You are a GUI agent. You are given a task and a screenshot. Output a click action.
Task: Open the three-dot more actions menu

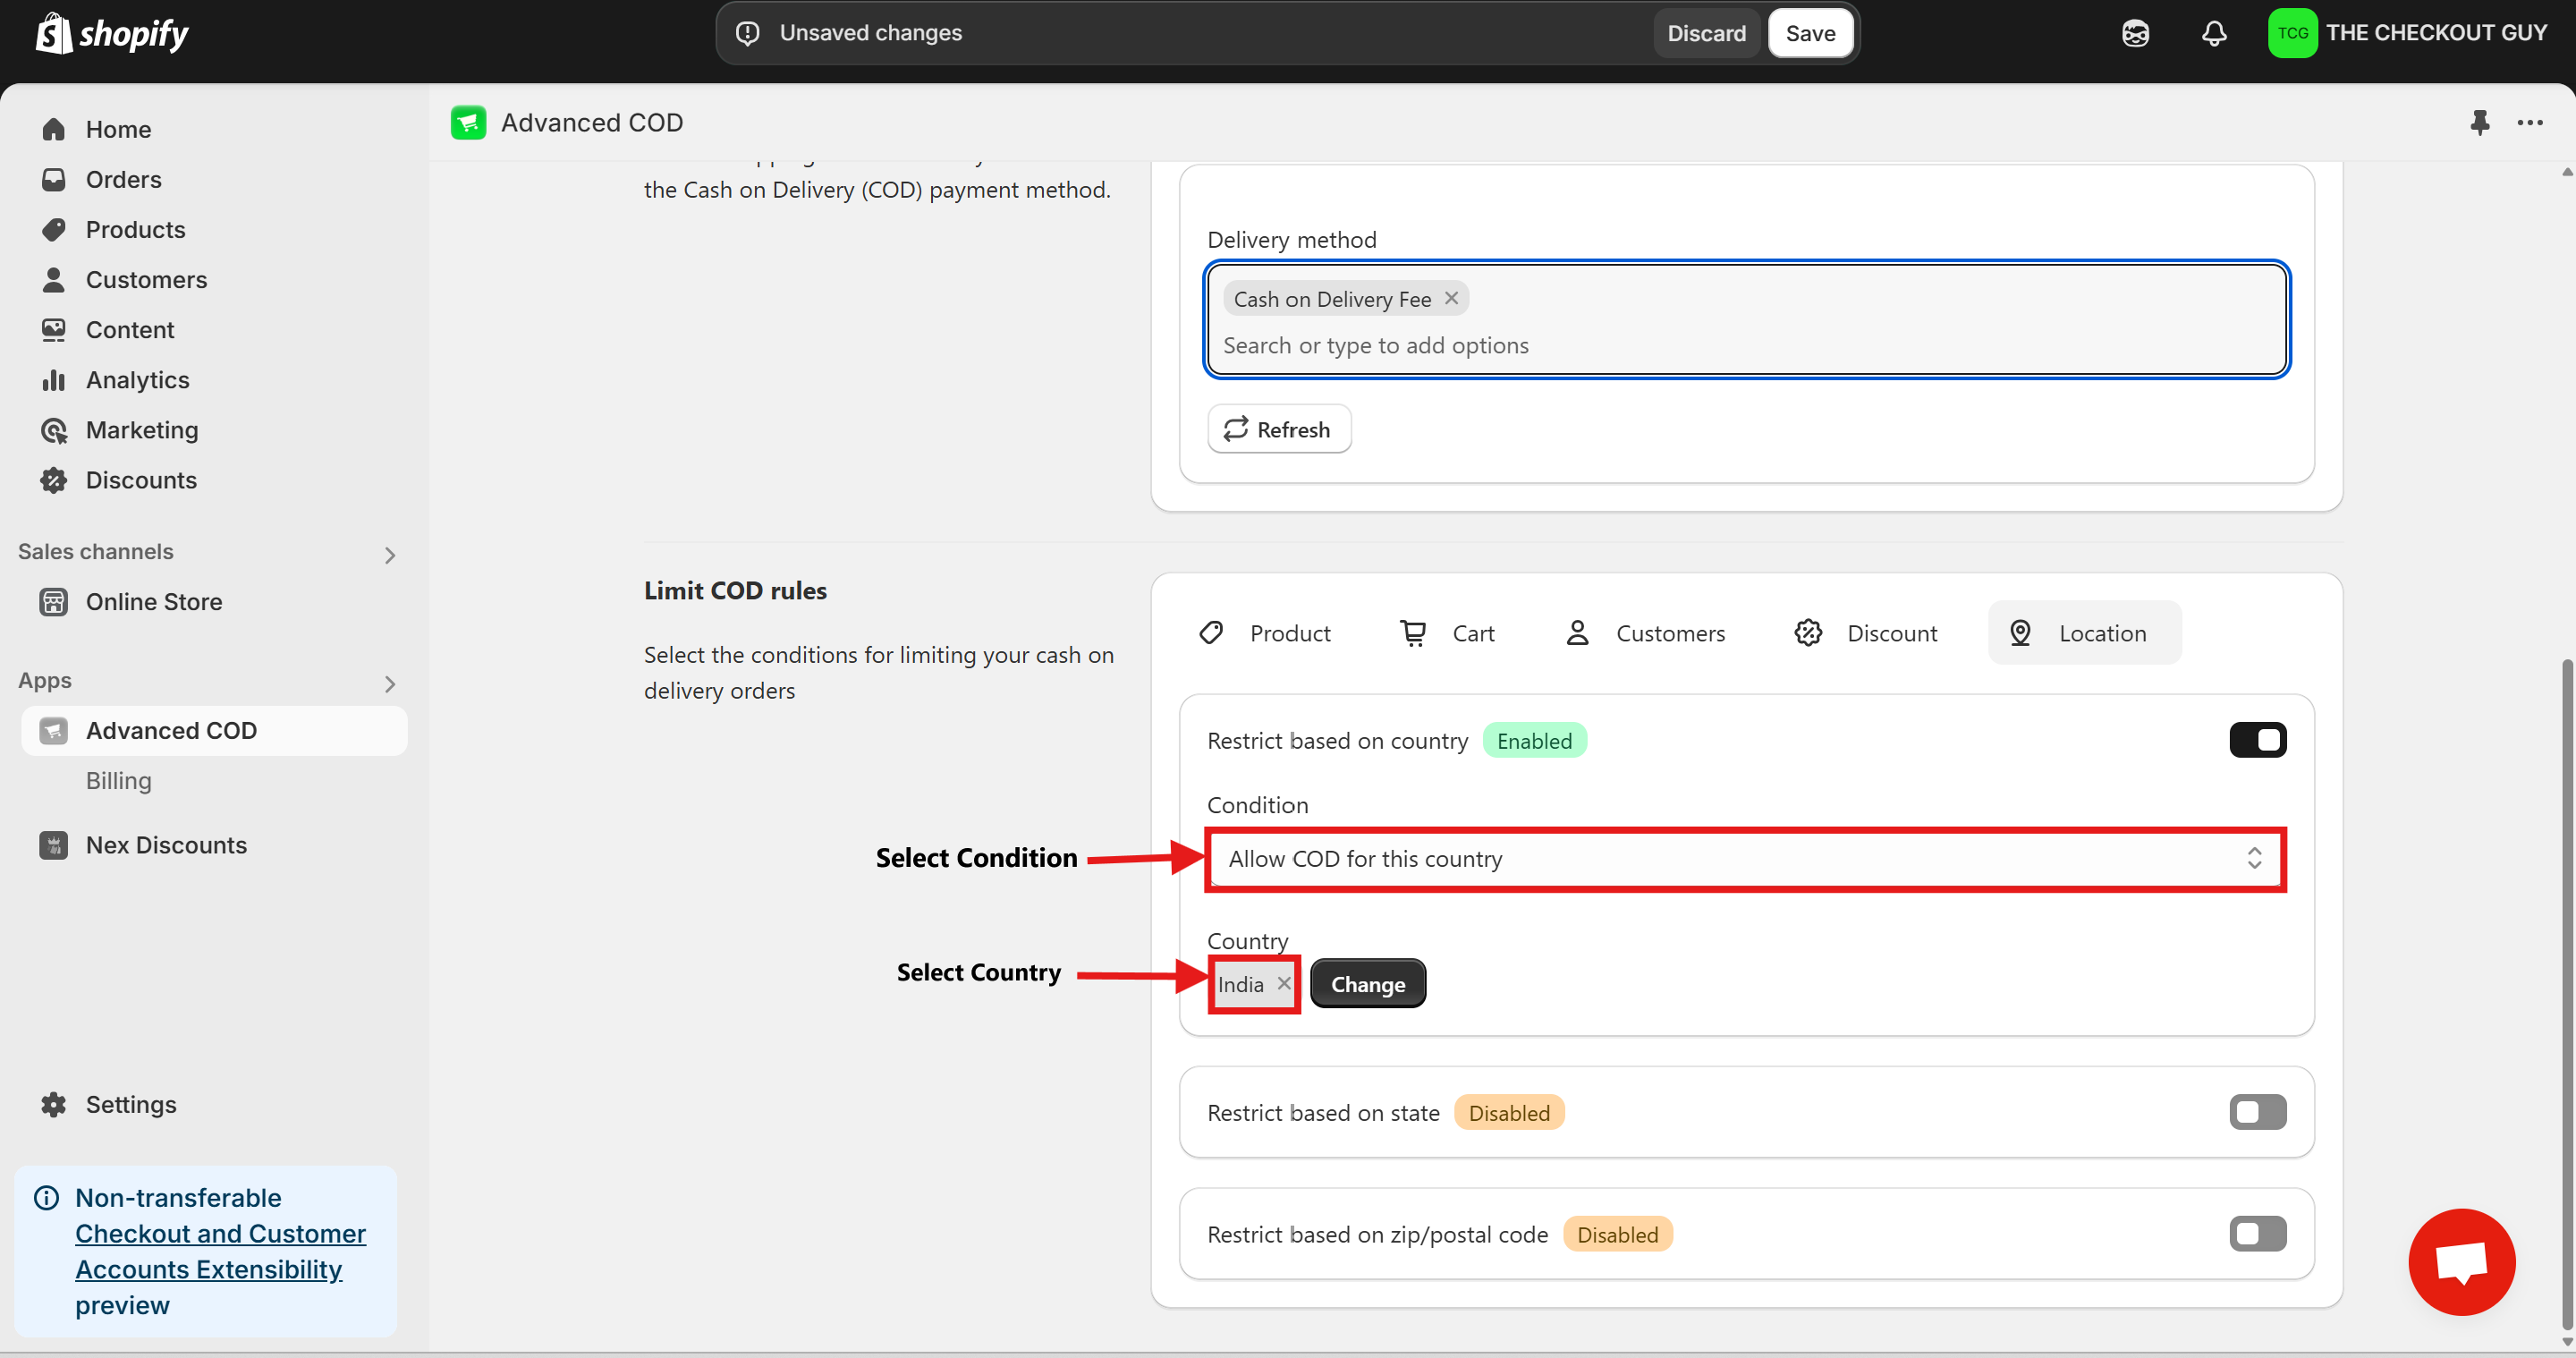pos(2530,122)
